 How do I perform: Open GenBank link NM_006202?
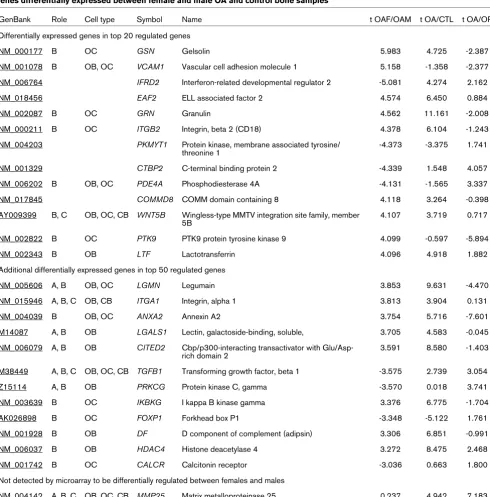tap(21, 184)
